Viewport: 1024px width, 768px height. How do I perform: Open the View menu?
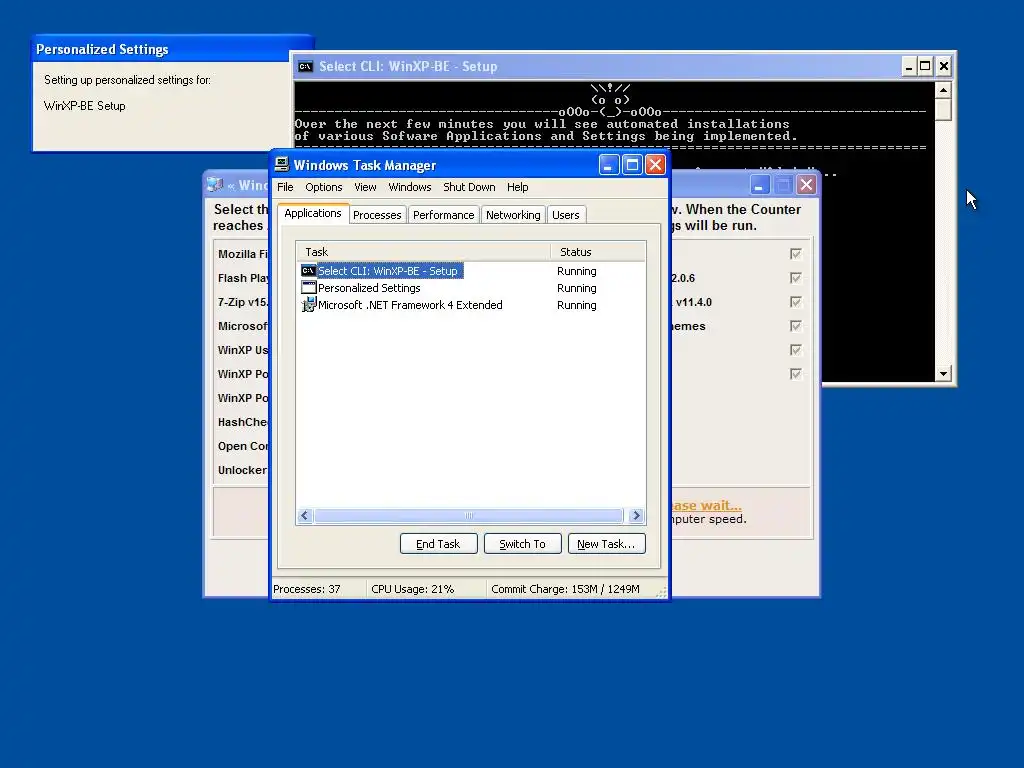[x=365, y=187]
